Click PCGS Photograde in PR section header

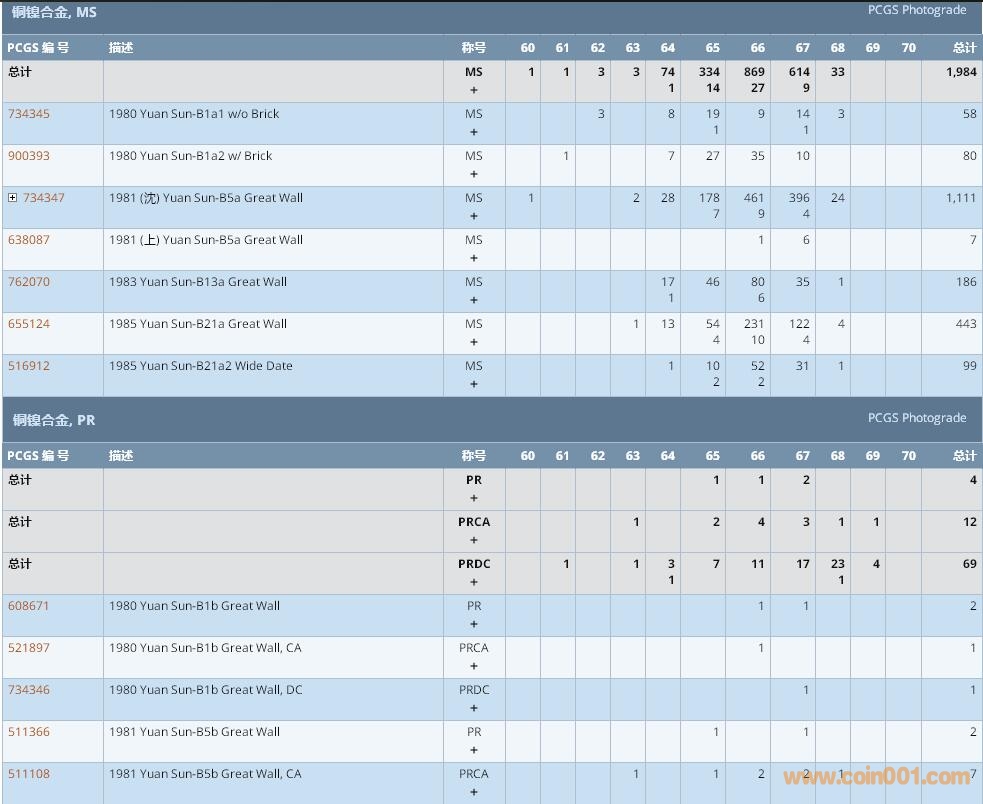[916, 418]
